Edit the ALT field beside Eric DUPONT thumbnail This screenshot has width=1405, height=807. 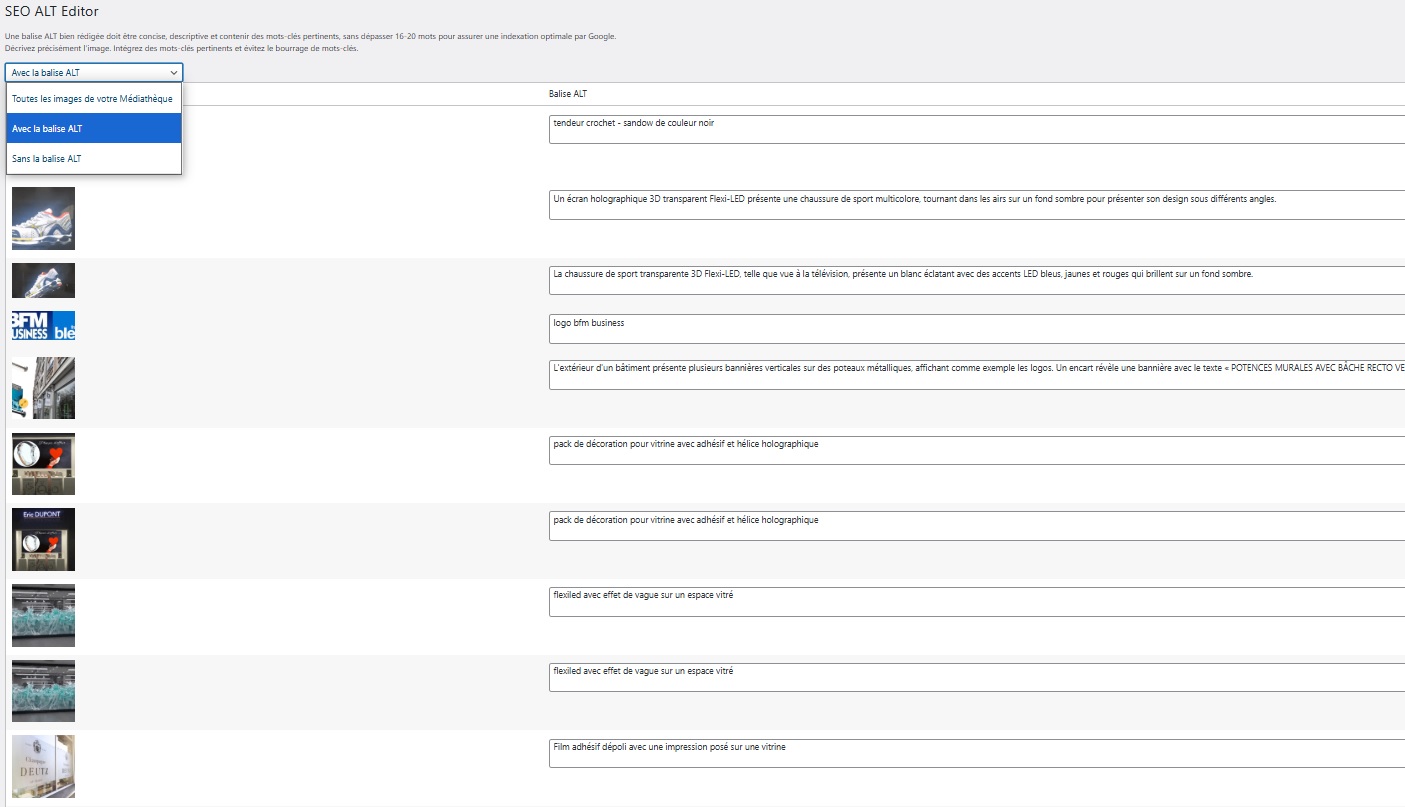975,526
